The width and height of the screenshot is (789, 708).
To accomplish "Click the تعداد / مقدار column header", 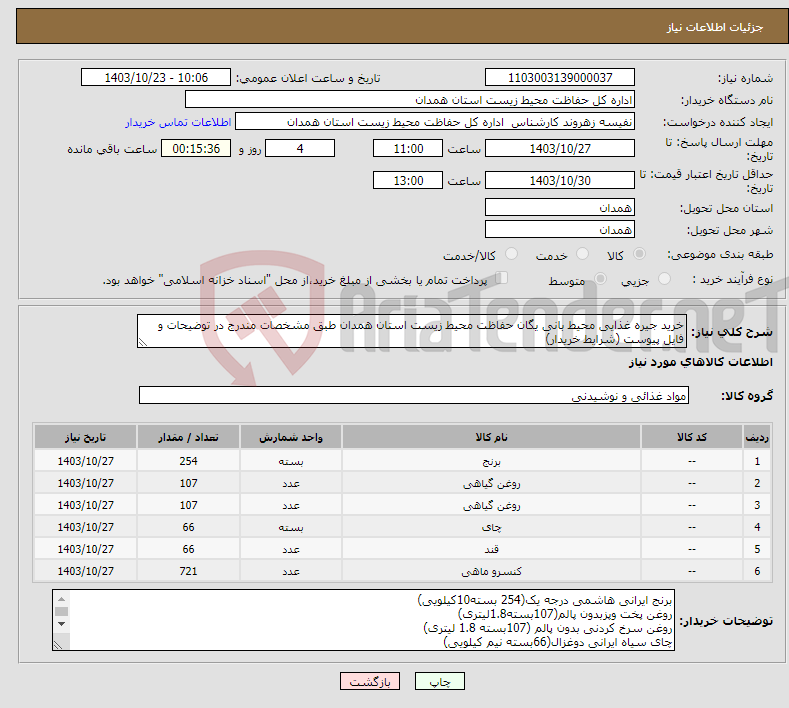I will click(188, 437).
